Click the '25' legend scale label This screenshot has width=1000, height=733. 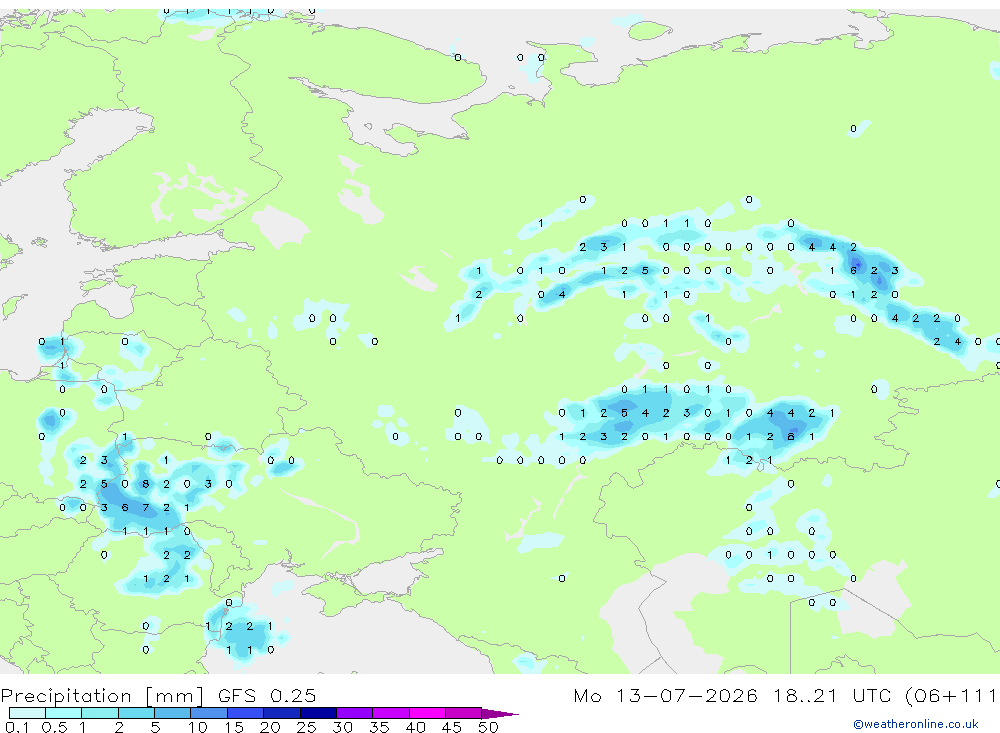tap(307, 727)
